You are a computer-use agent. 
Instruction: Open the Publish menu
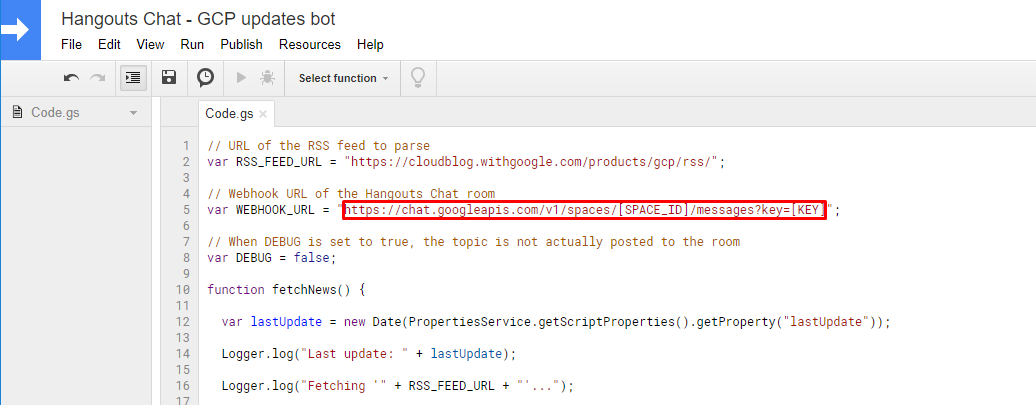click(x=242, y=44)
